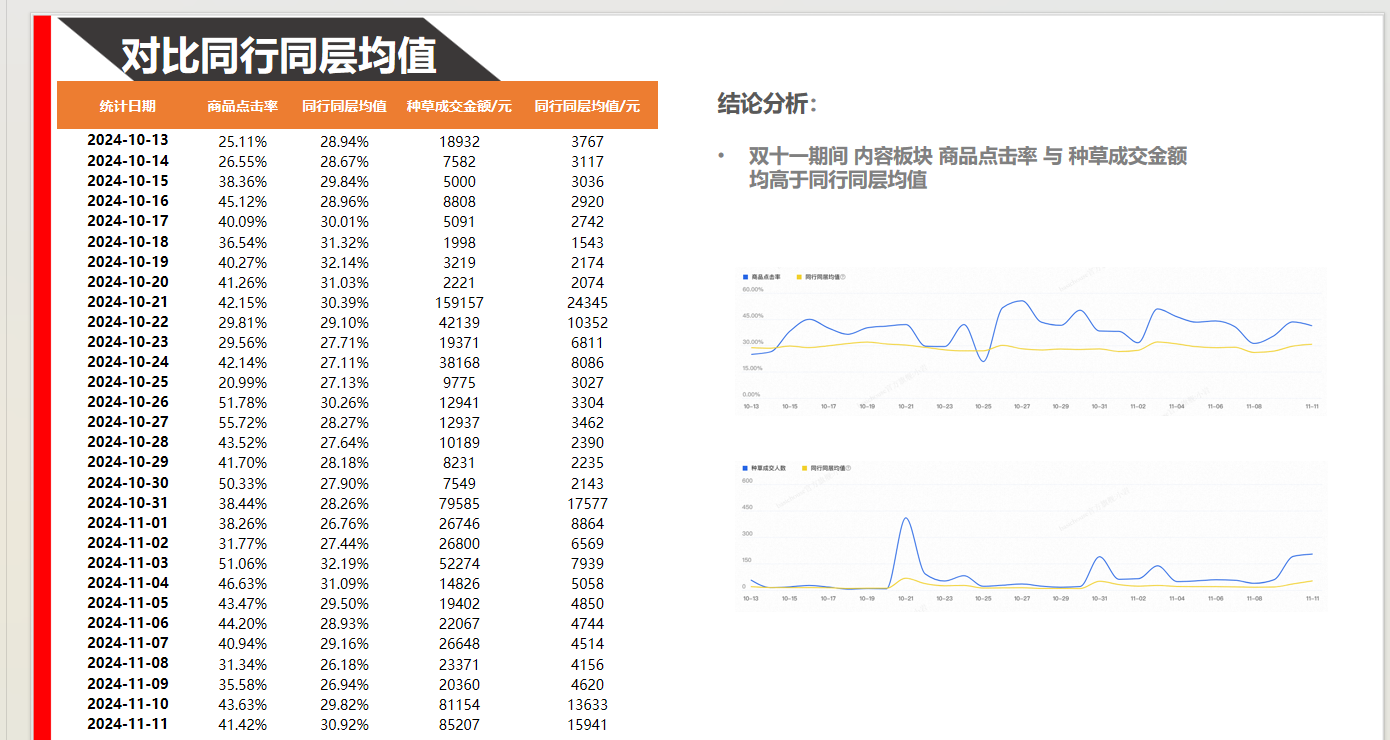Click the peer amount value 15941
Screen dimensions: 1390x740
[x=587, y=725]
